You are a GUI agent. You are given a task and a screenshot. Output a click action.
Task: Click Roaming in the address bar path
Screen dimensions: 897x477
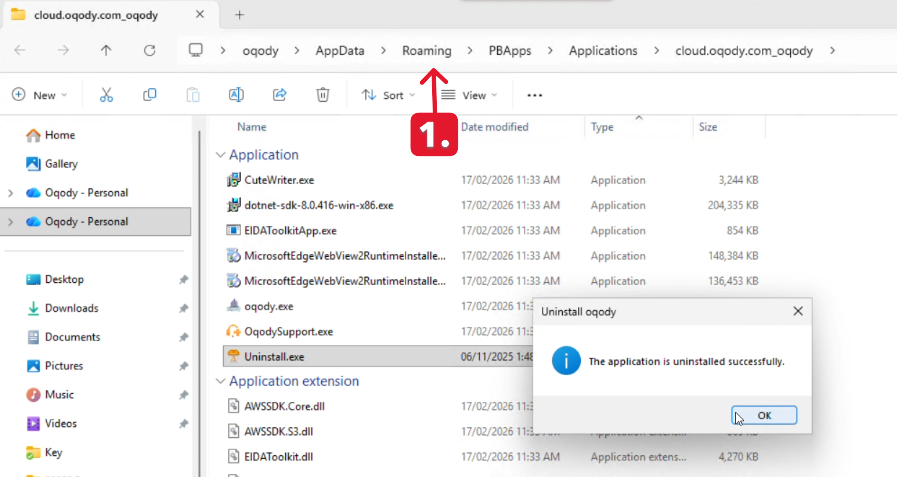pos(426,50)
